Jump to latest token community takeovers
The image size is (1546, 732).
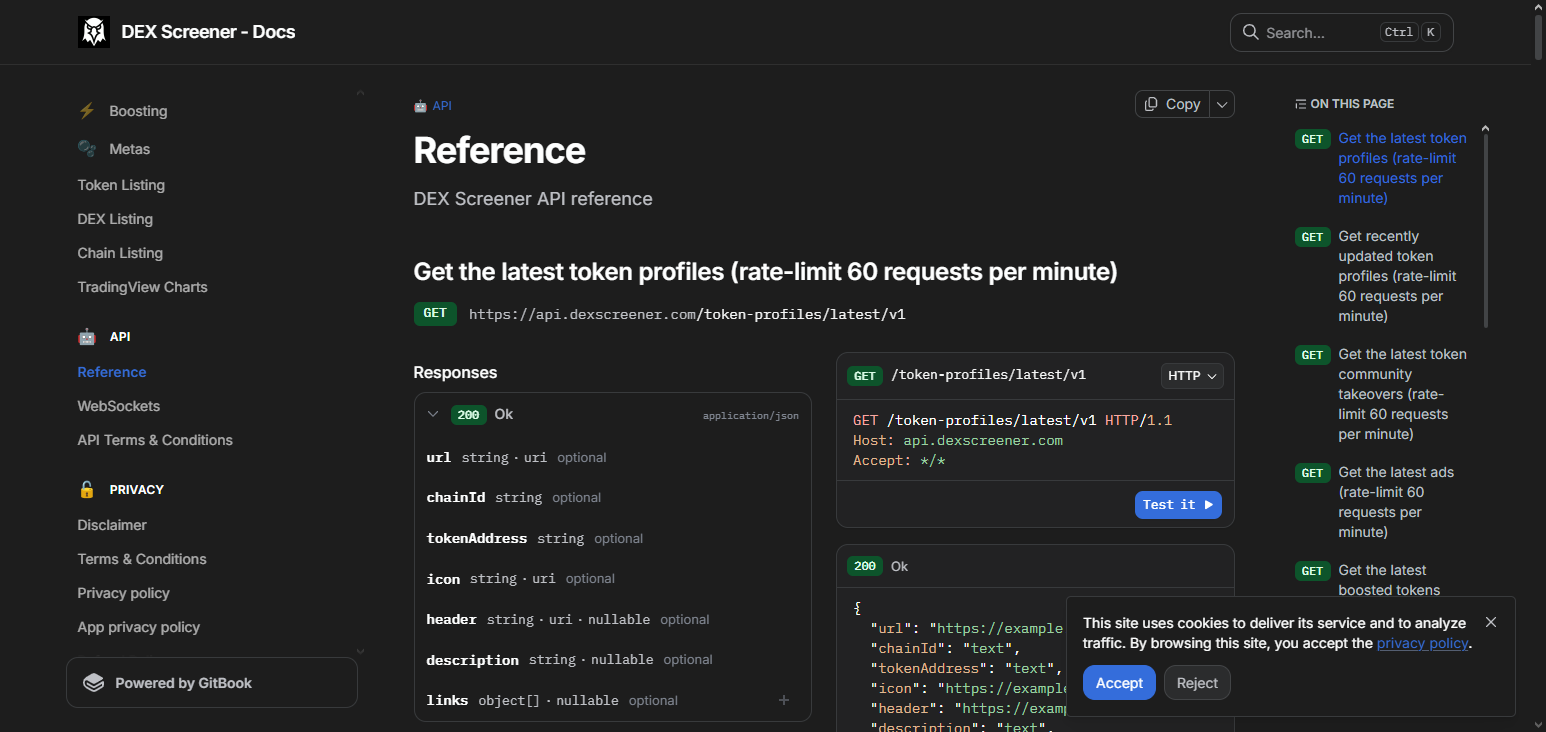coord(1402,394)
